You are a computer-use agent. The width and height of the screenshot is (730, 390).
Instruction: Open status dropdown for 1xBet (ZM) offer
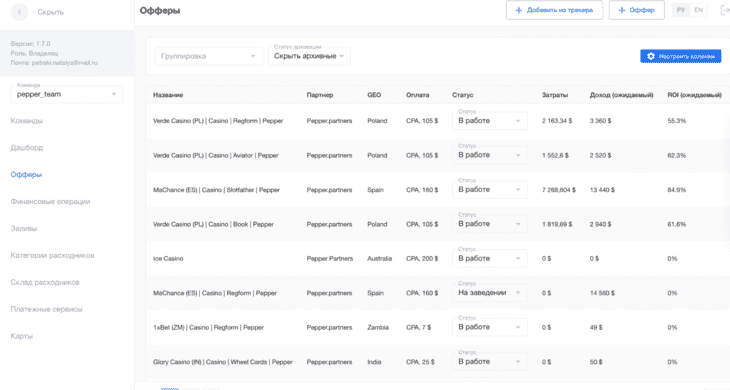489,328
